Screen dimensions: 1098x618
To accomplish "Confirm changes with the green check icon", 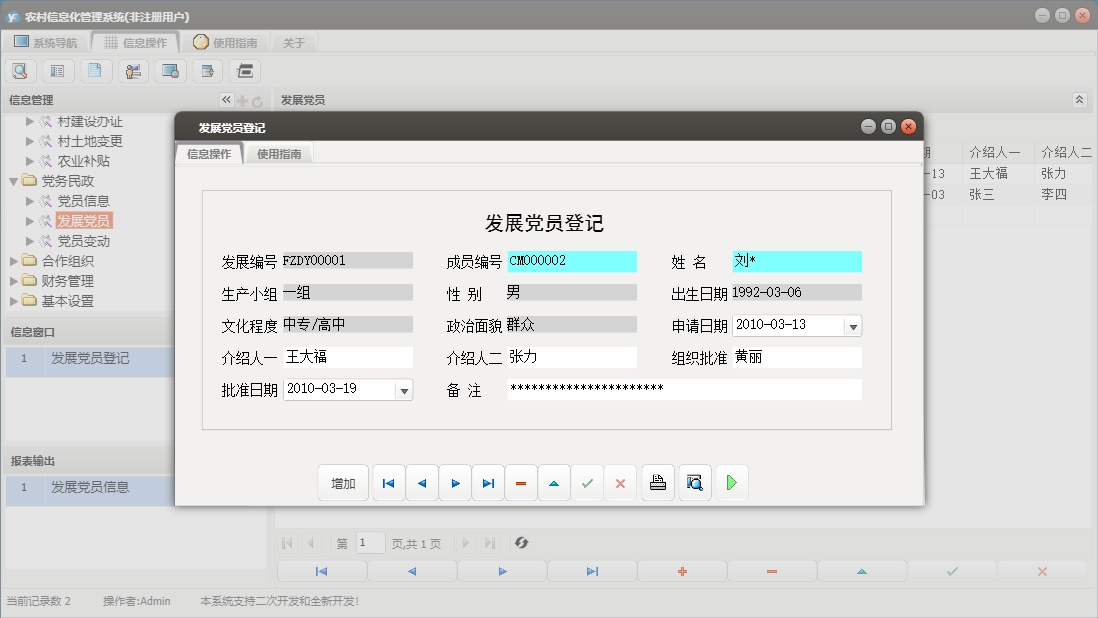I will [587, 482].
